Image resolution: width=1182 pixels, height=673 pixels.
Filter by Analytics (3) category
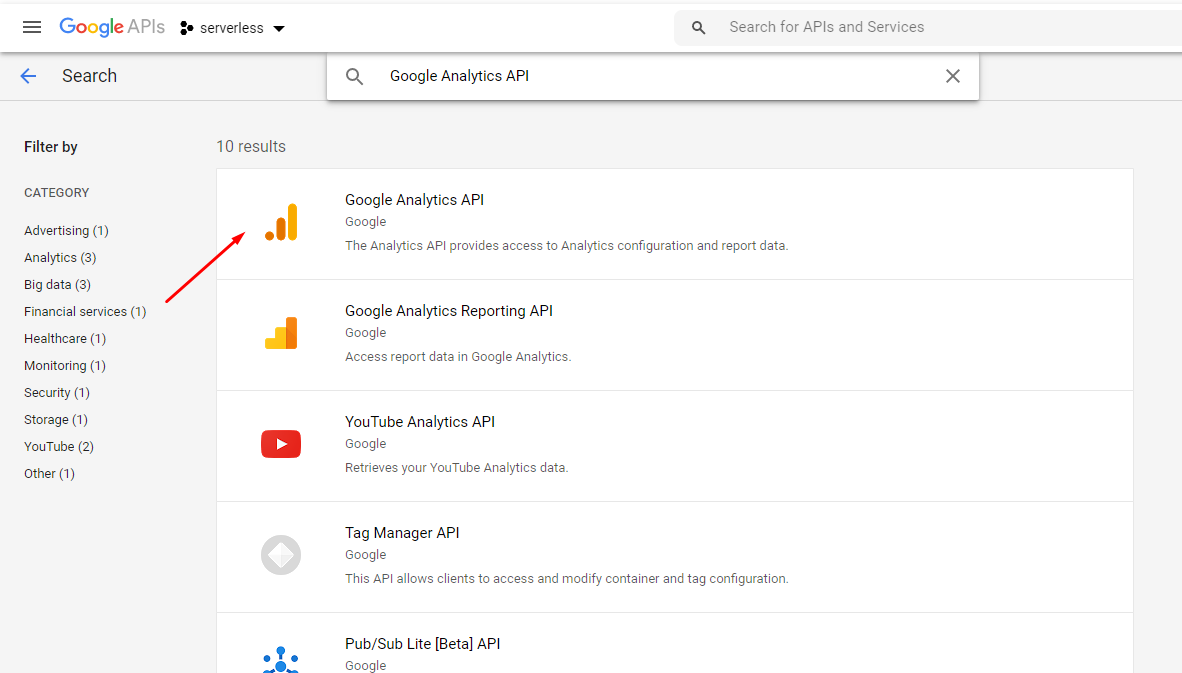click(60, 258)
